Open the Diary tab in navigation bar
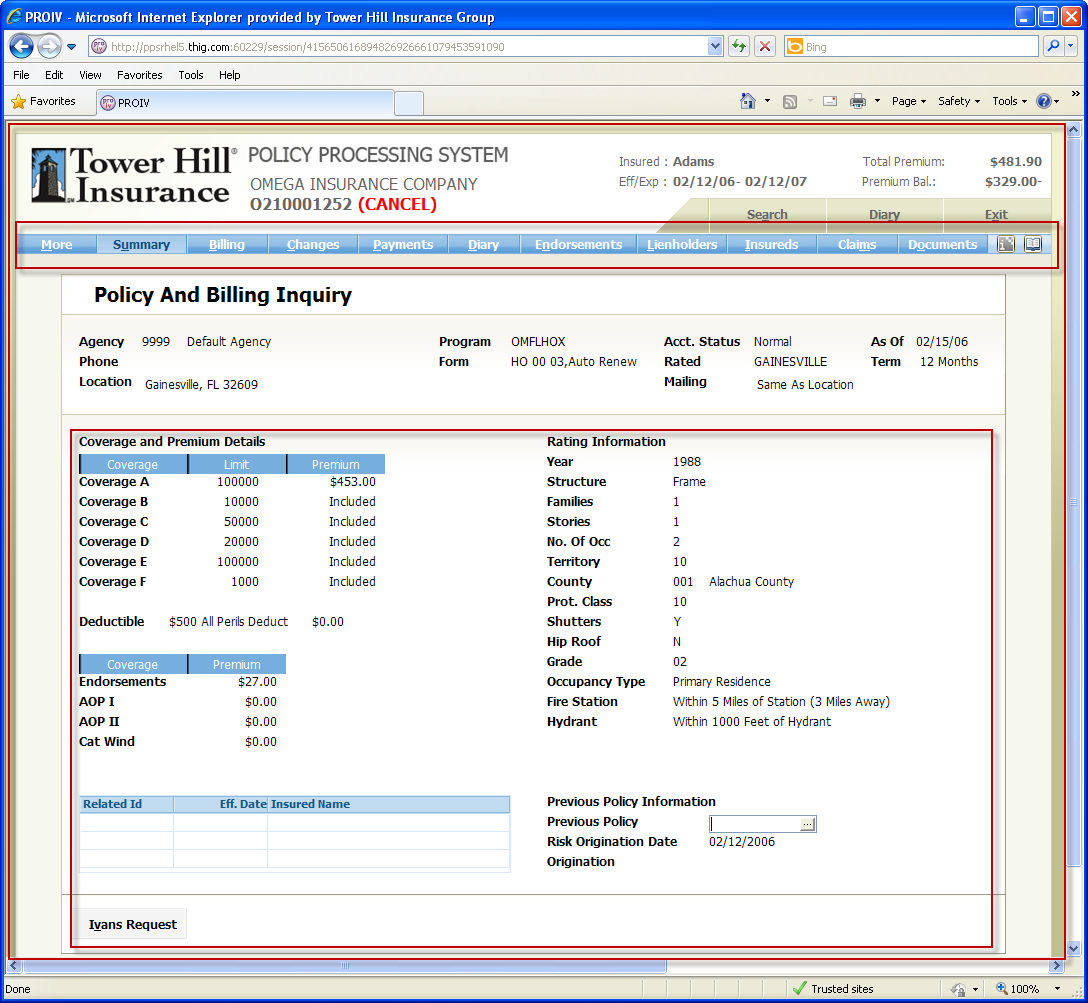Screen dimensions: 1088x1003 coord(484,244)
